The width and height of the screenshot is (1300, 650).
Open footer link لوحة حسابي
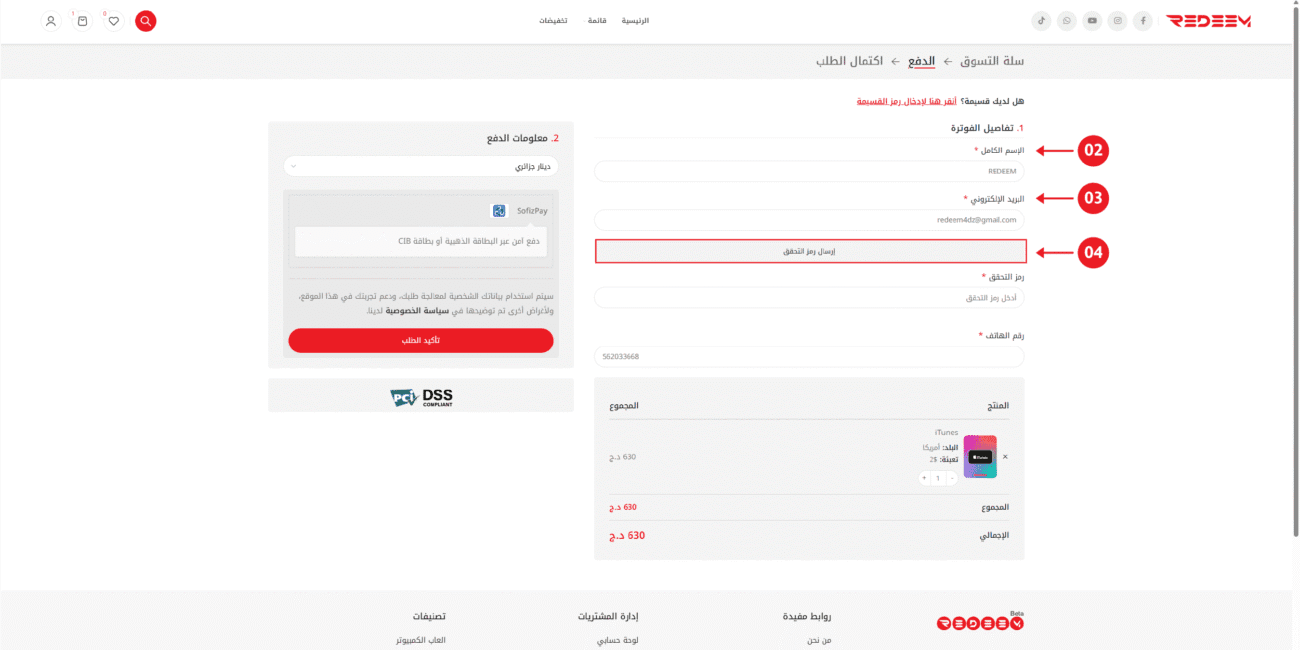619,640
